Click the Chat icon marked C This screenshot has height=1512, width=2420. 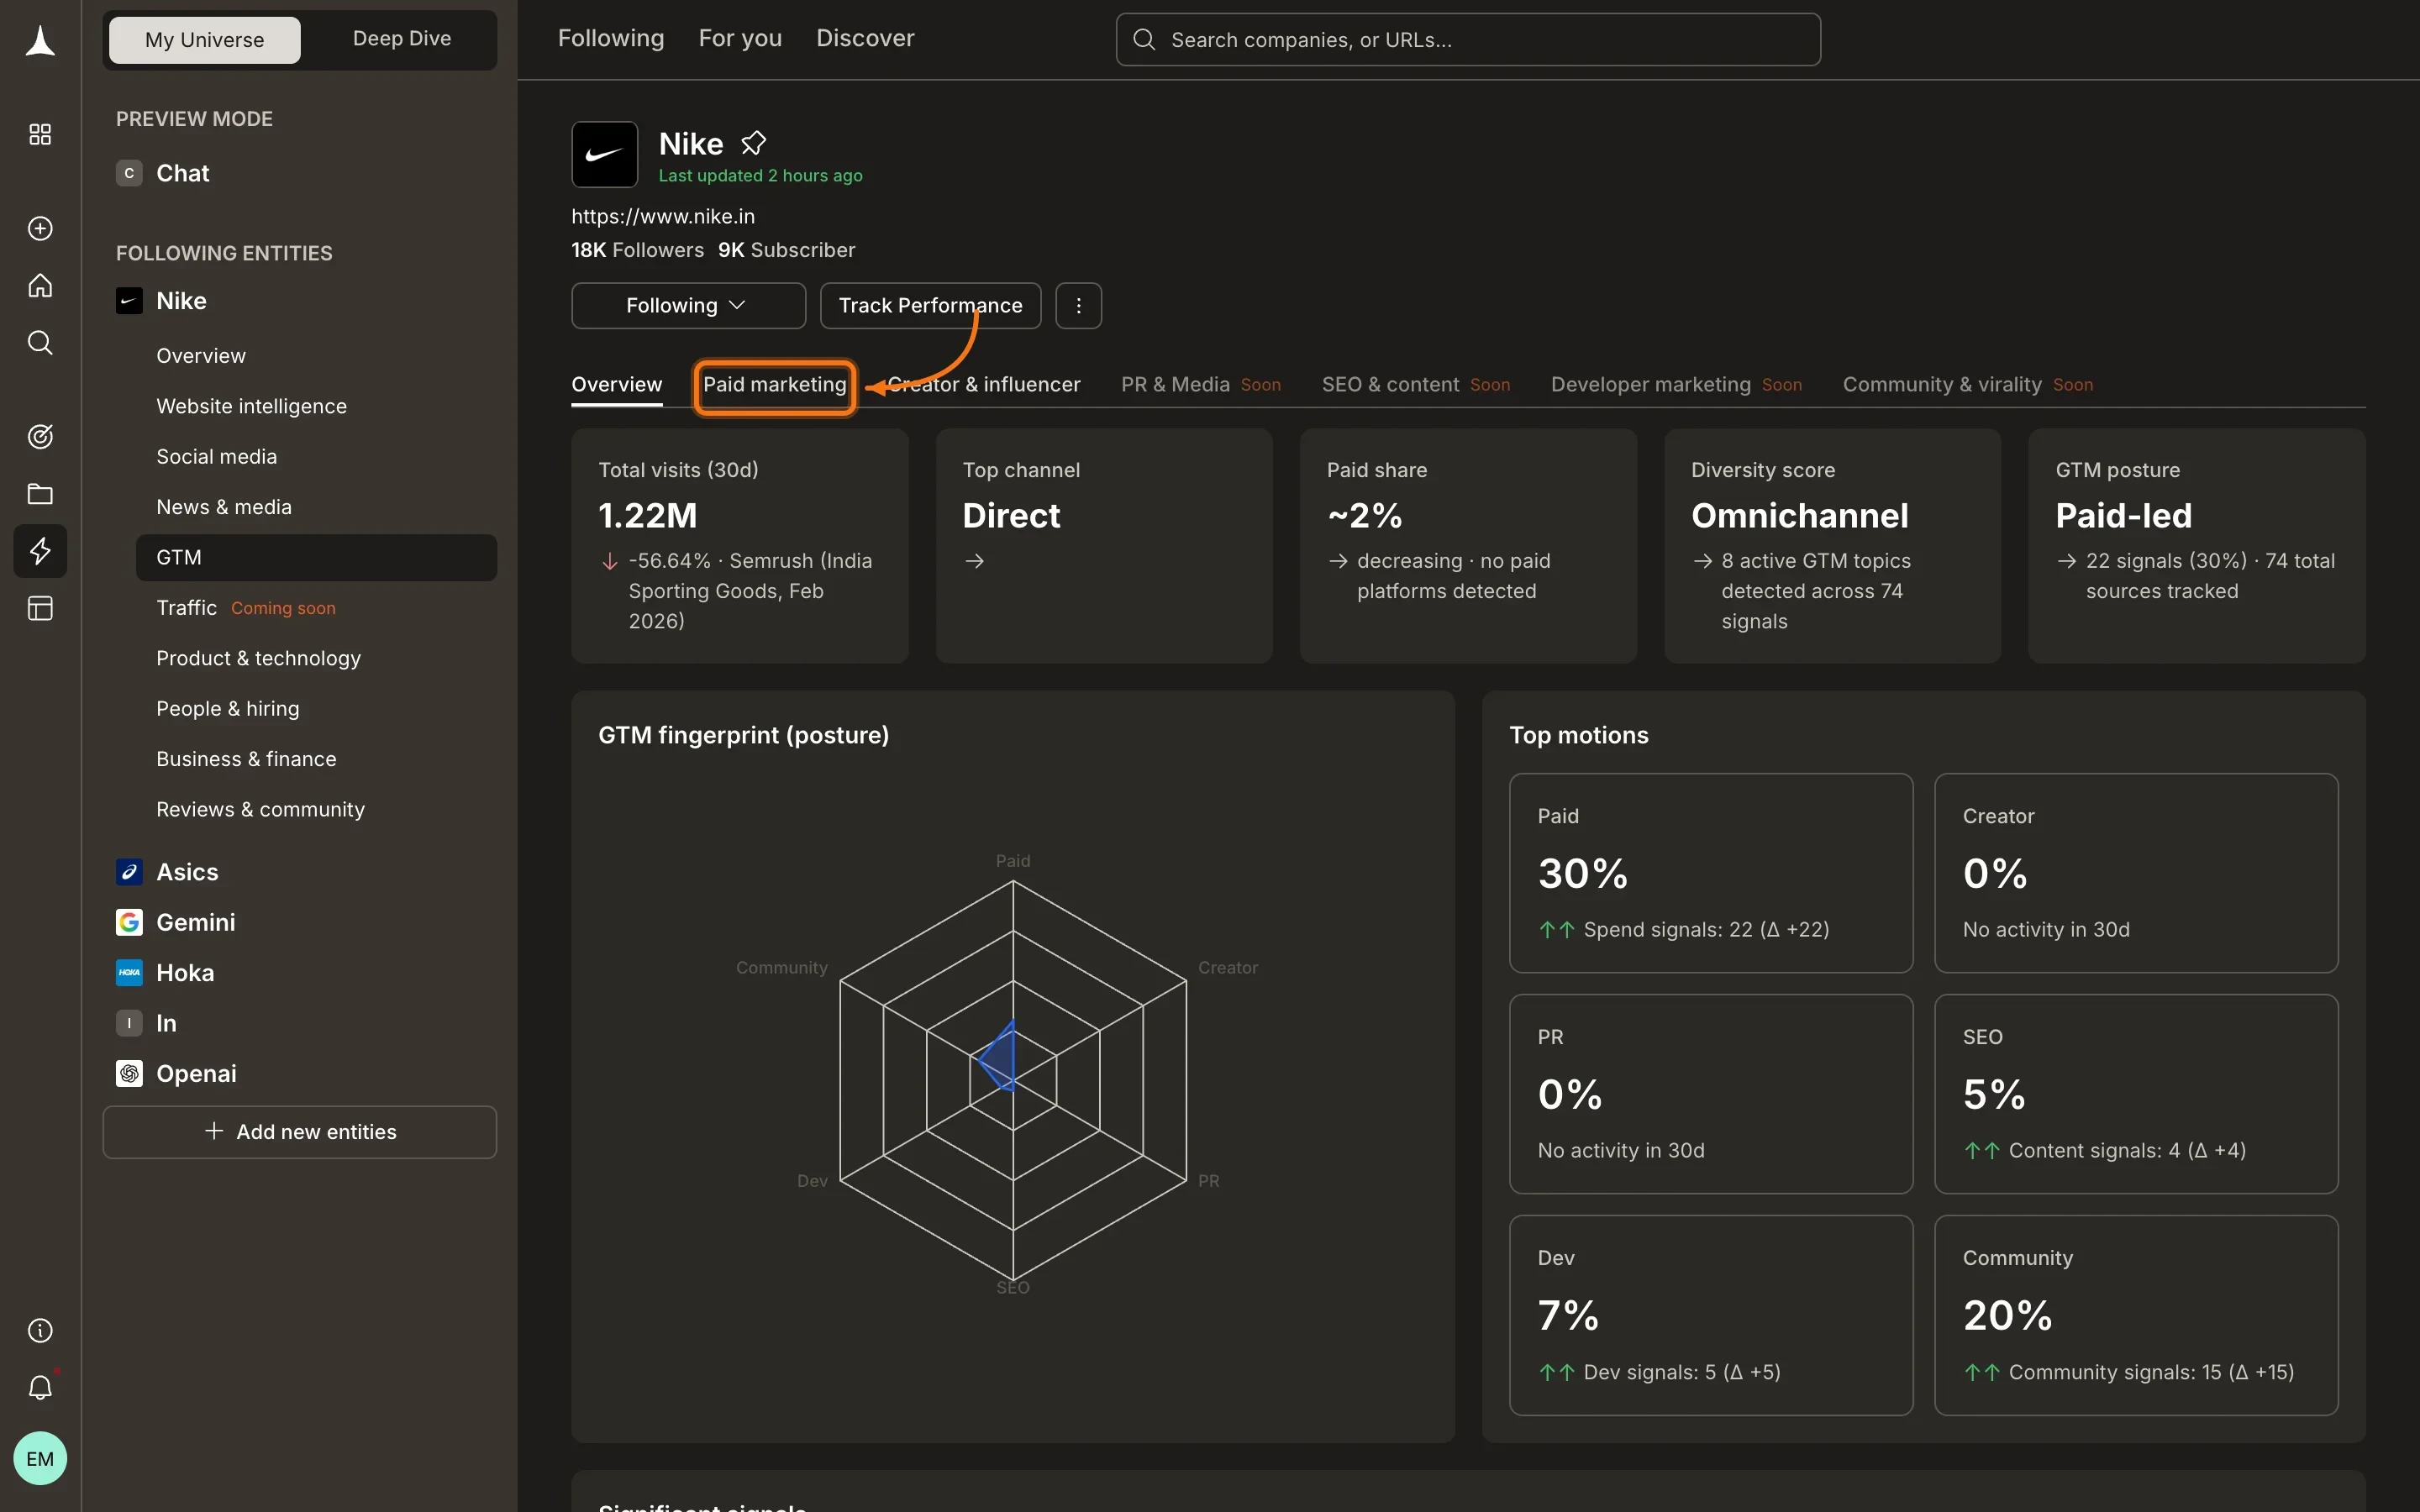pos(129,173)
